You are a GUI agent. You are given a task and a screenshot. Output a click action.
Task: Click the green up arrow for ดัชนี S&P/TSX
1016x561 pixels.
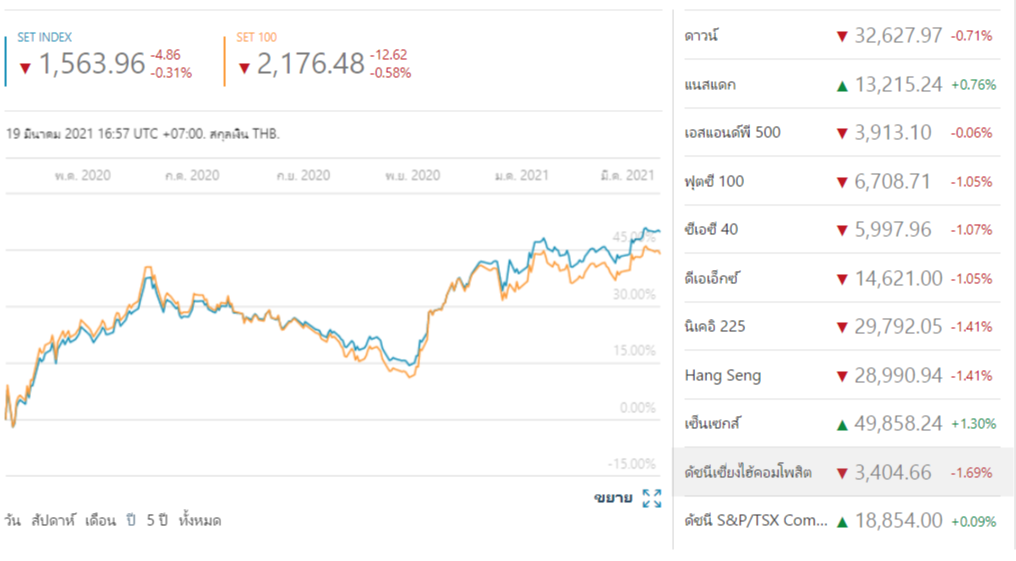pyautogui.click(x=842, y=521)
